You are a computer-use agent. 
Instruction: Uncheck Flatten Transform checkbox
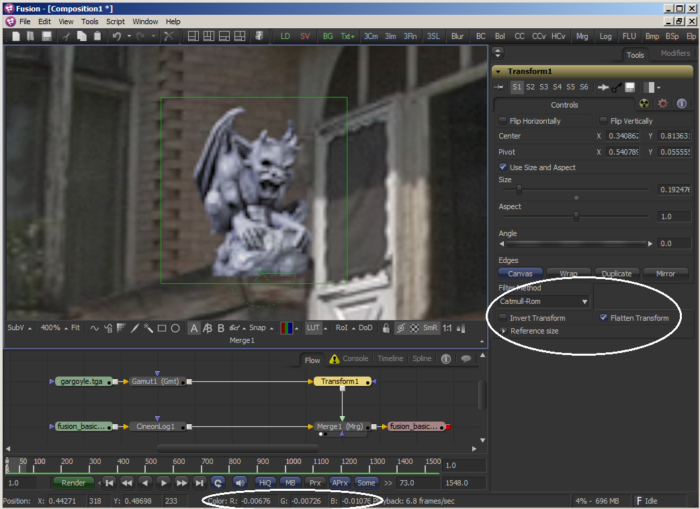click(x=603, y=317)
